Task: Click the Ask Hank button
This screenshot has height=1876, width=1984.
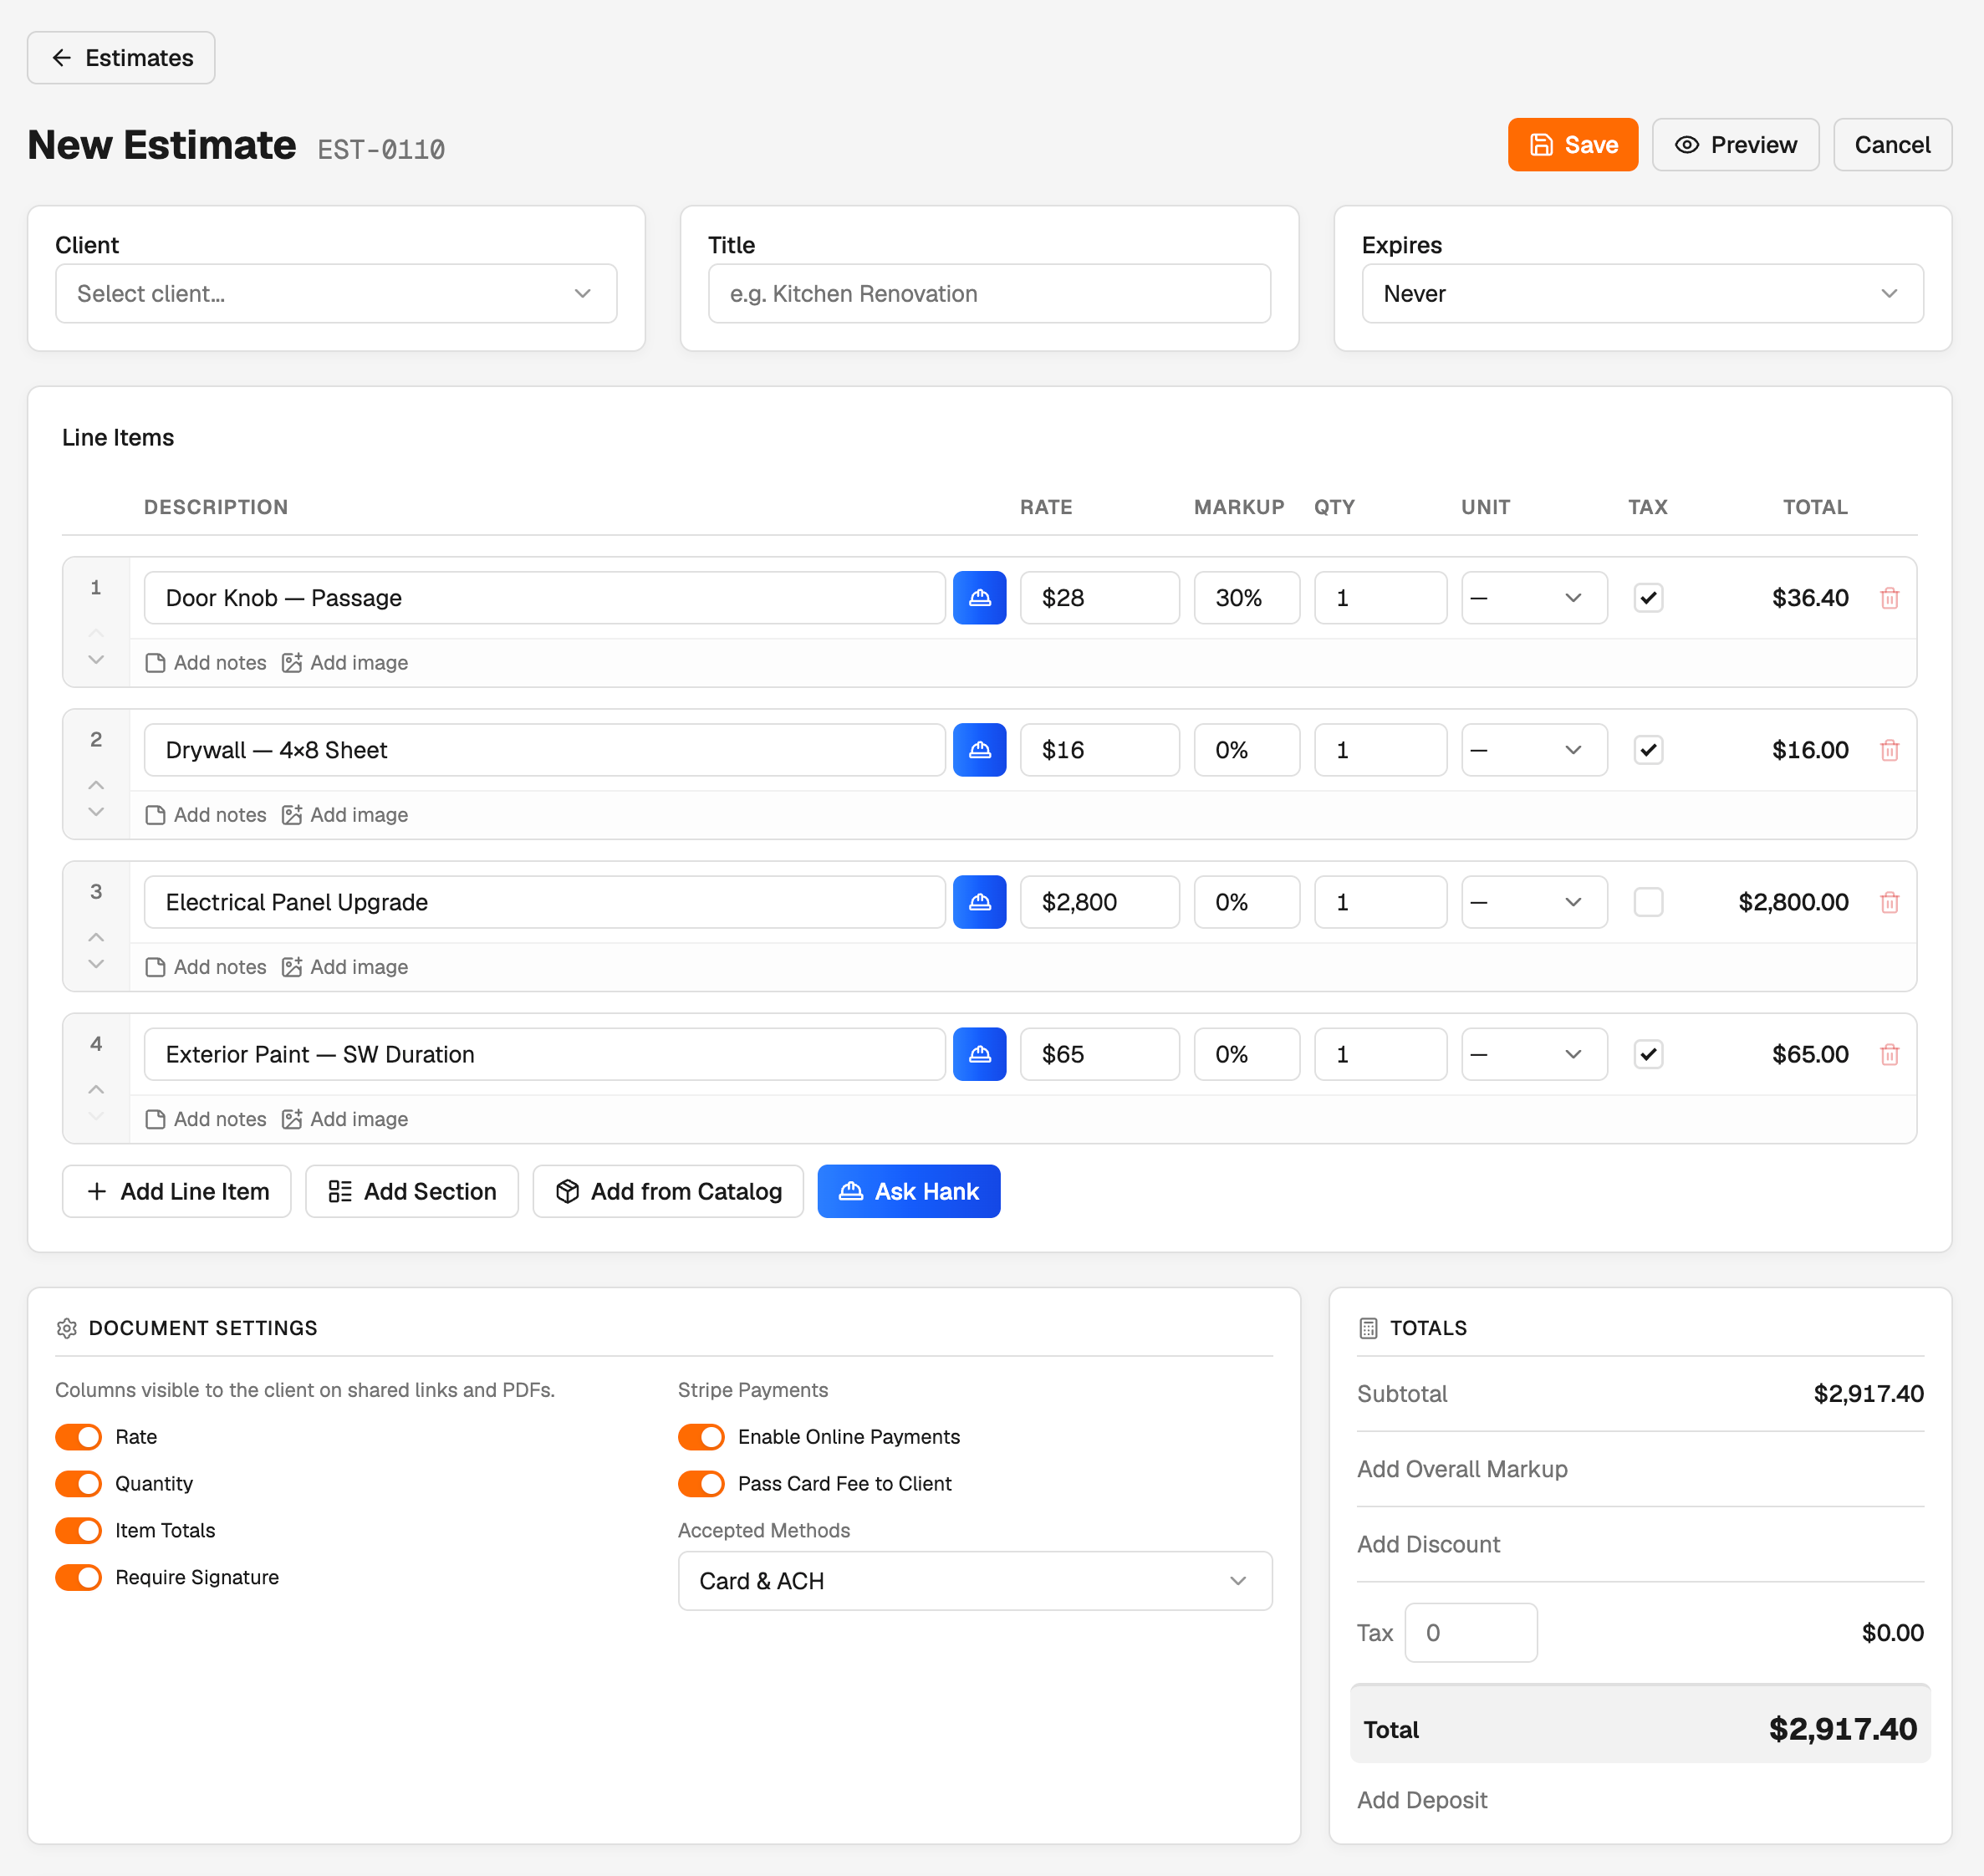Action: (x=909, y=1191)
